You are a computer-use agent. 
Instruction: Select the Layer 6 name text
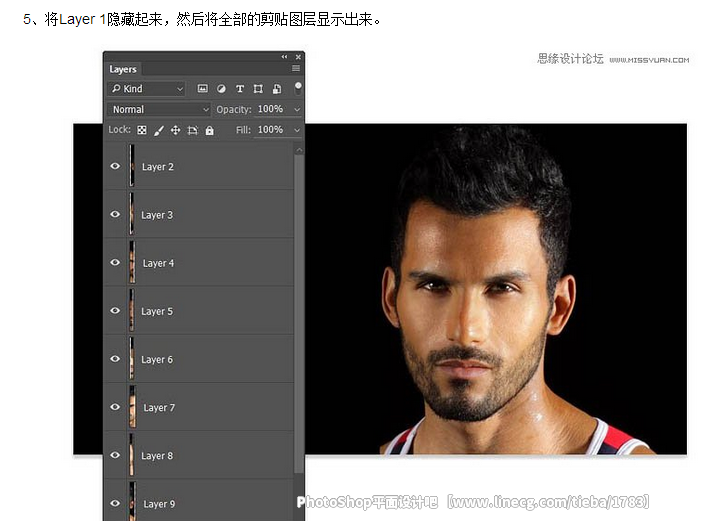157,360
